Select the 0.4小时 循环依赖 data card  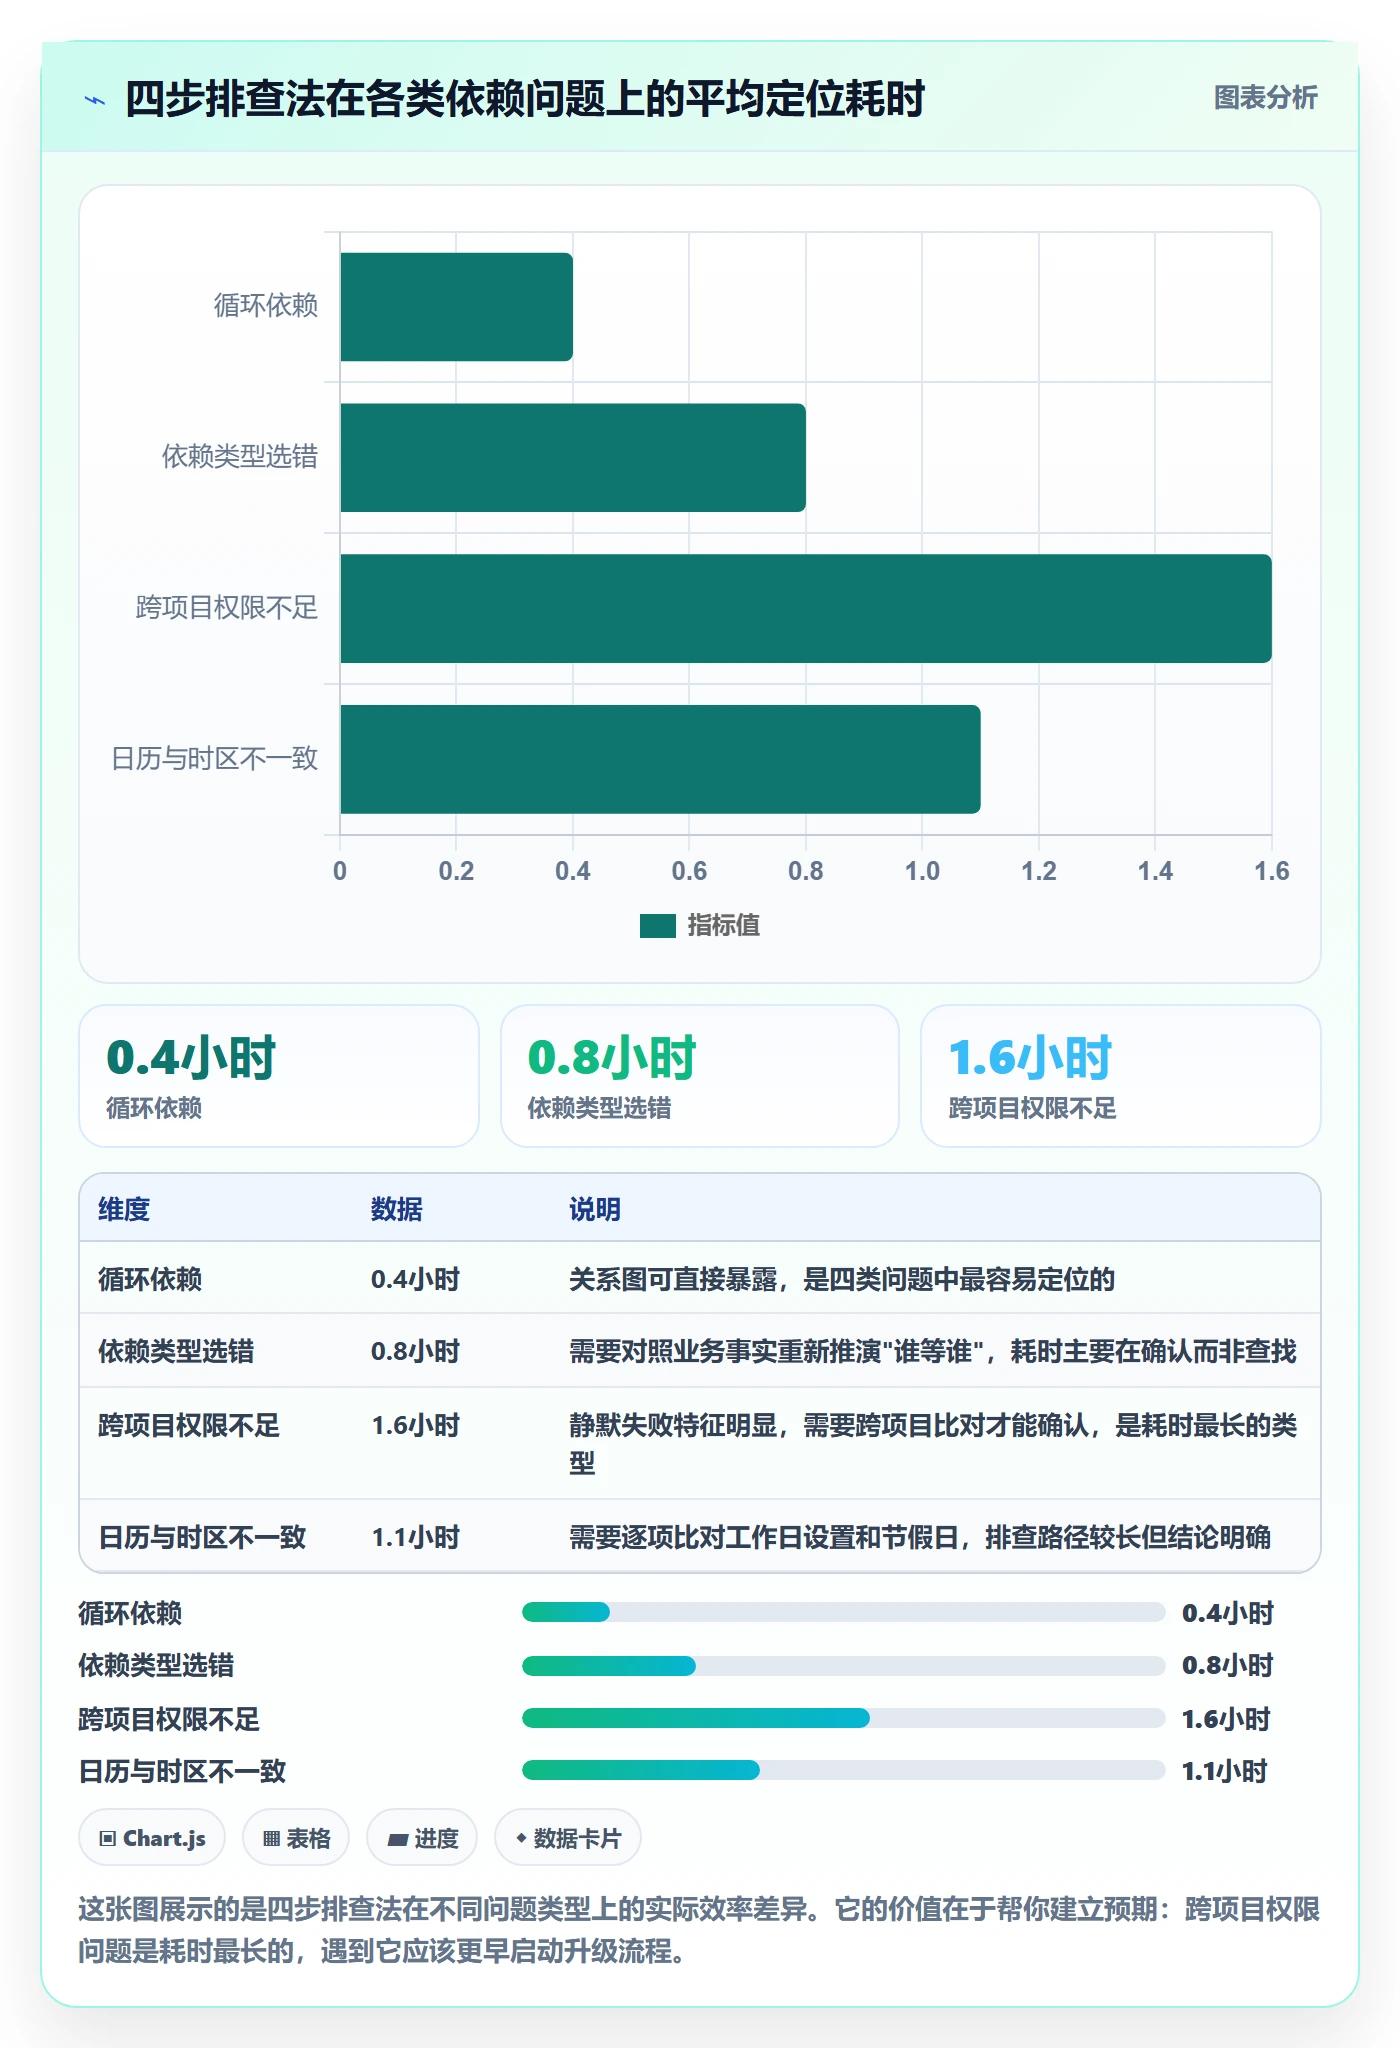[x=279, y=1076]
